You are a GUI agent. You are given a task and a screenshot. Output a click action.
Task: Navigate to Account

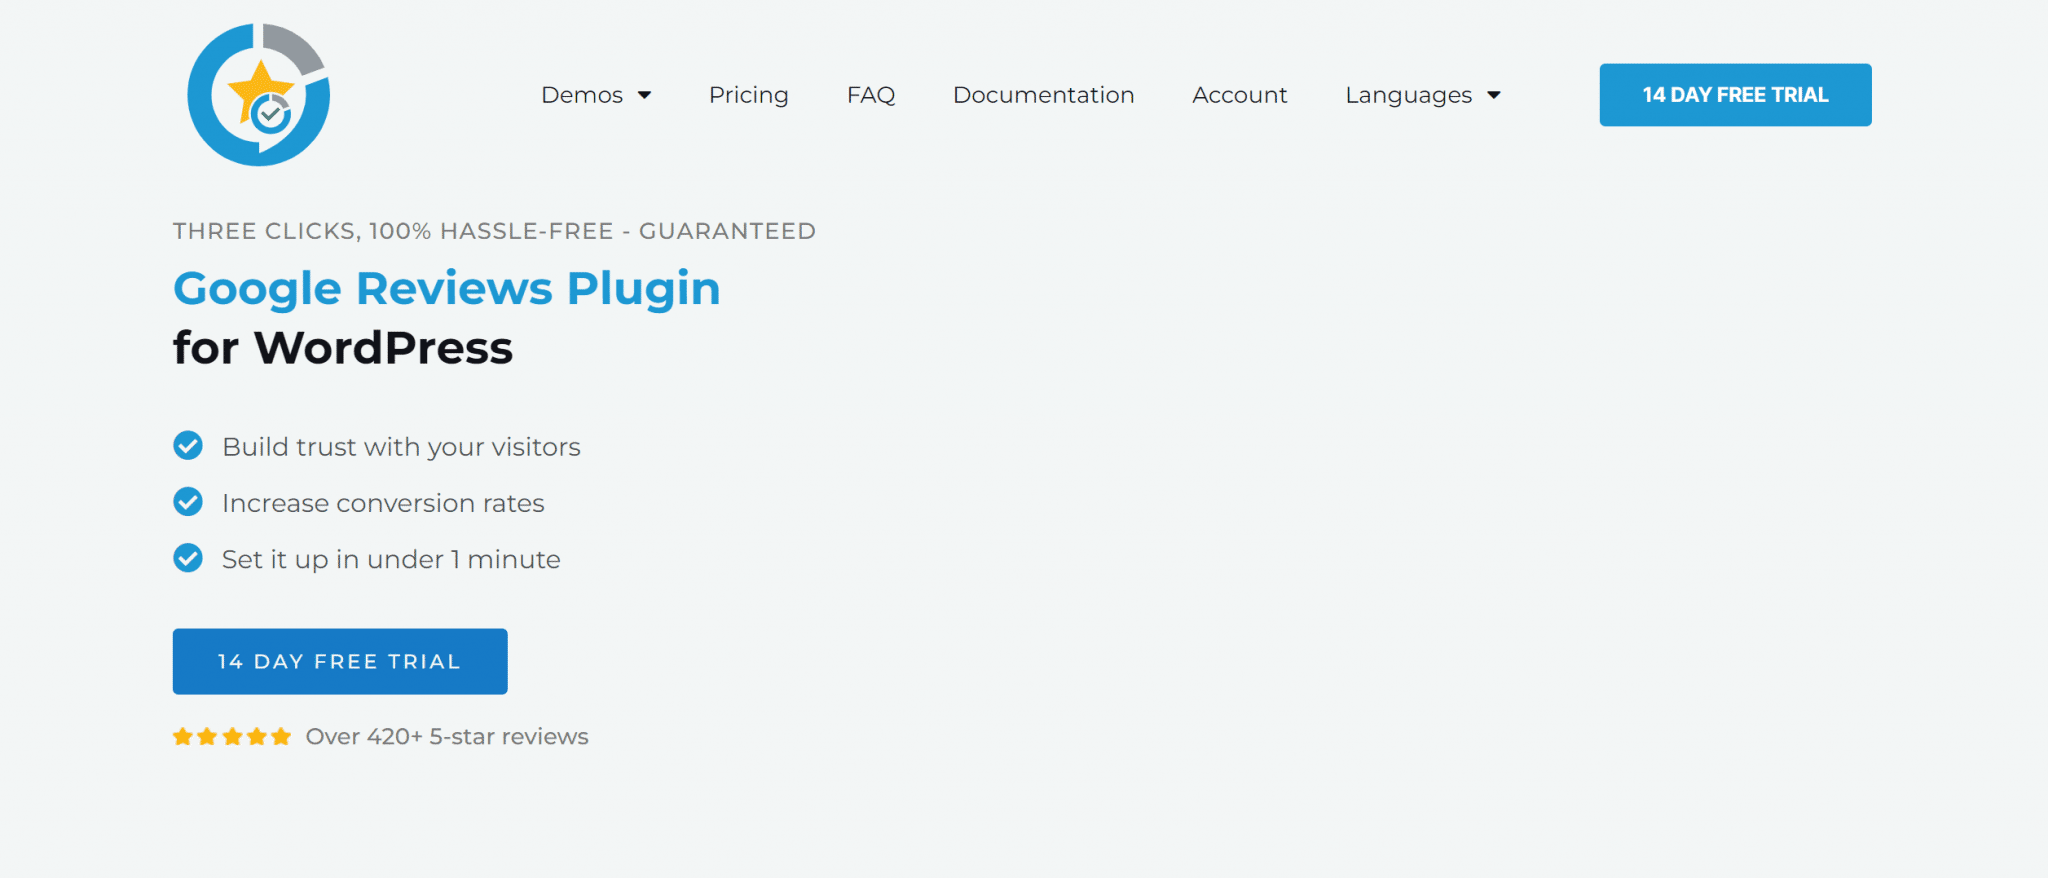point(1239,95)
